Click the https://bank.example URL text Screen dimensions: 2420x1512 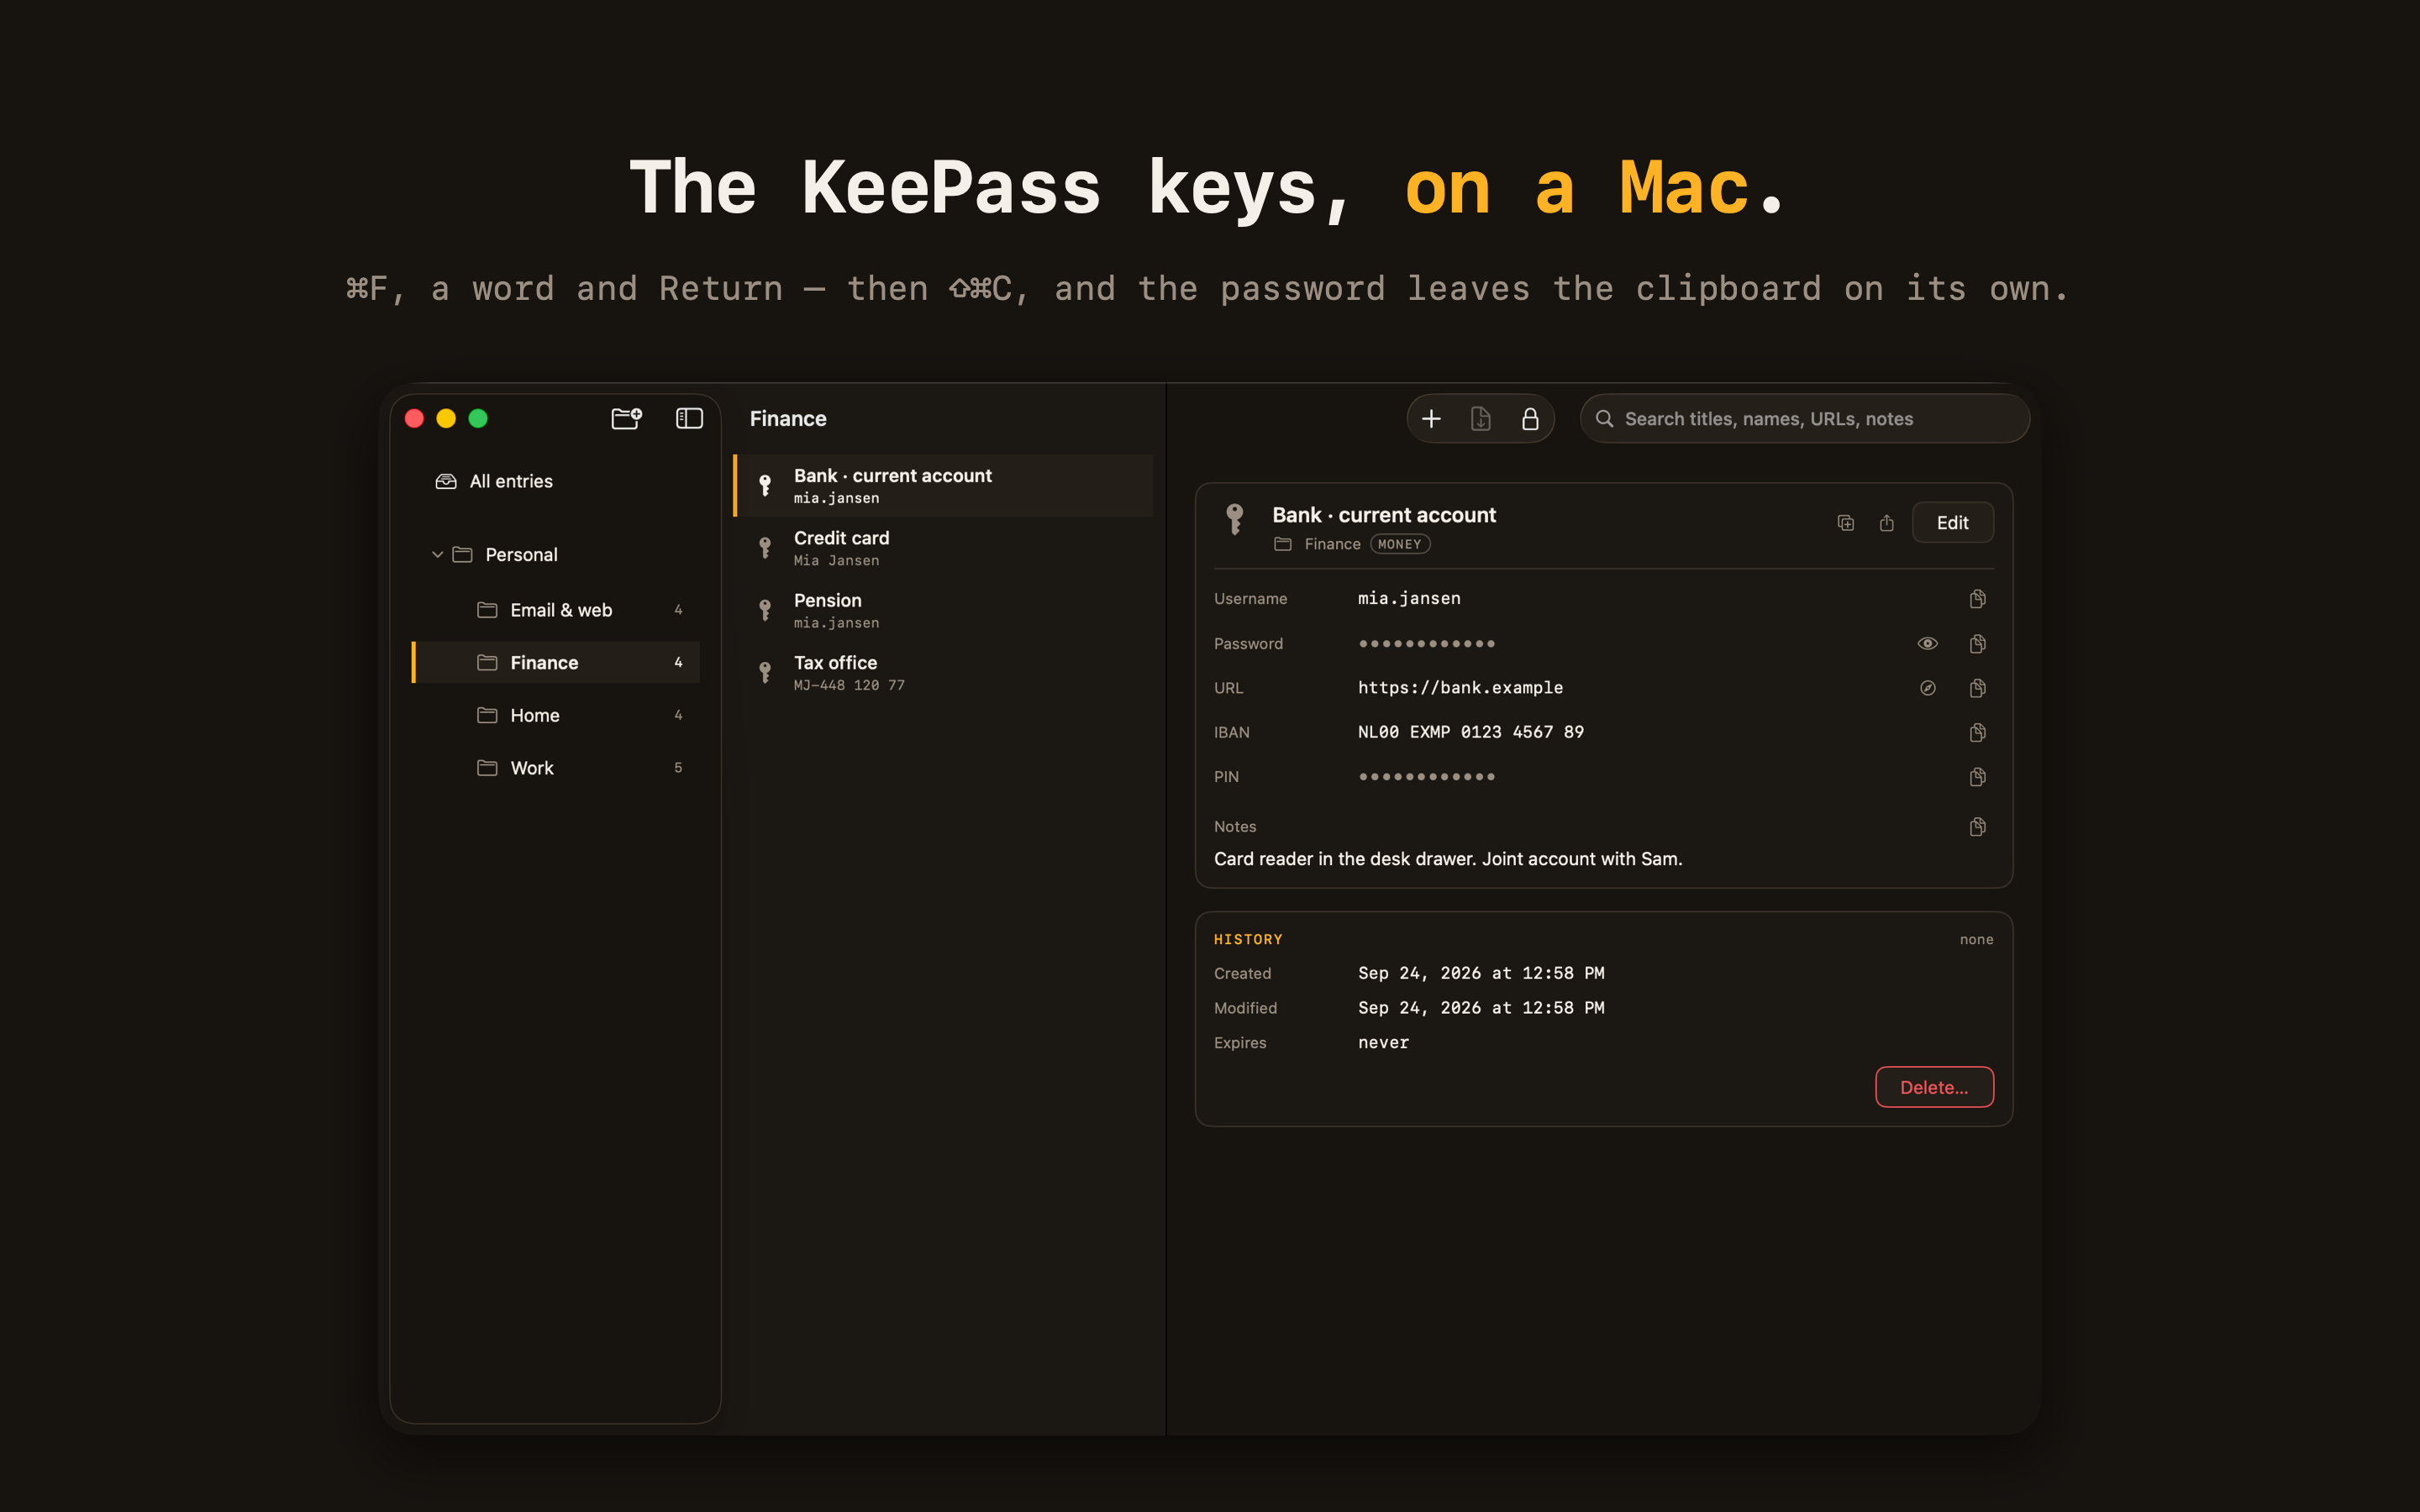(1460, 688)
